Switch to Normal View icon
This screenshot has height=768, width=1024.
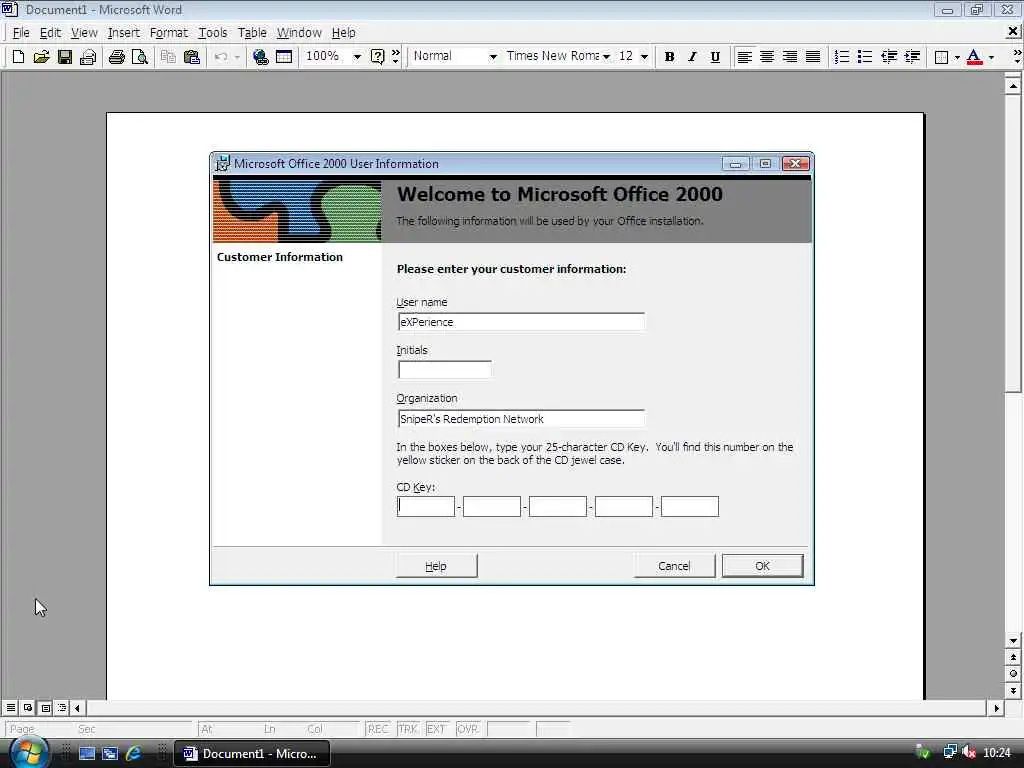11,707
